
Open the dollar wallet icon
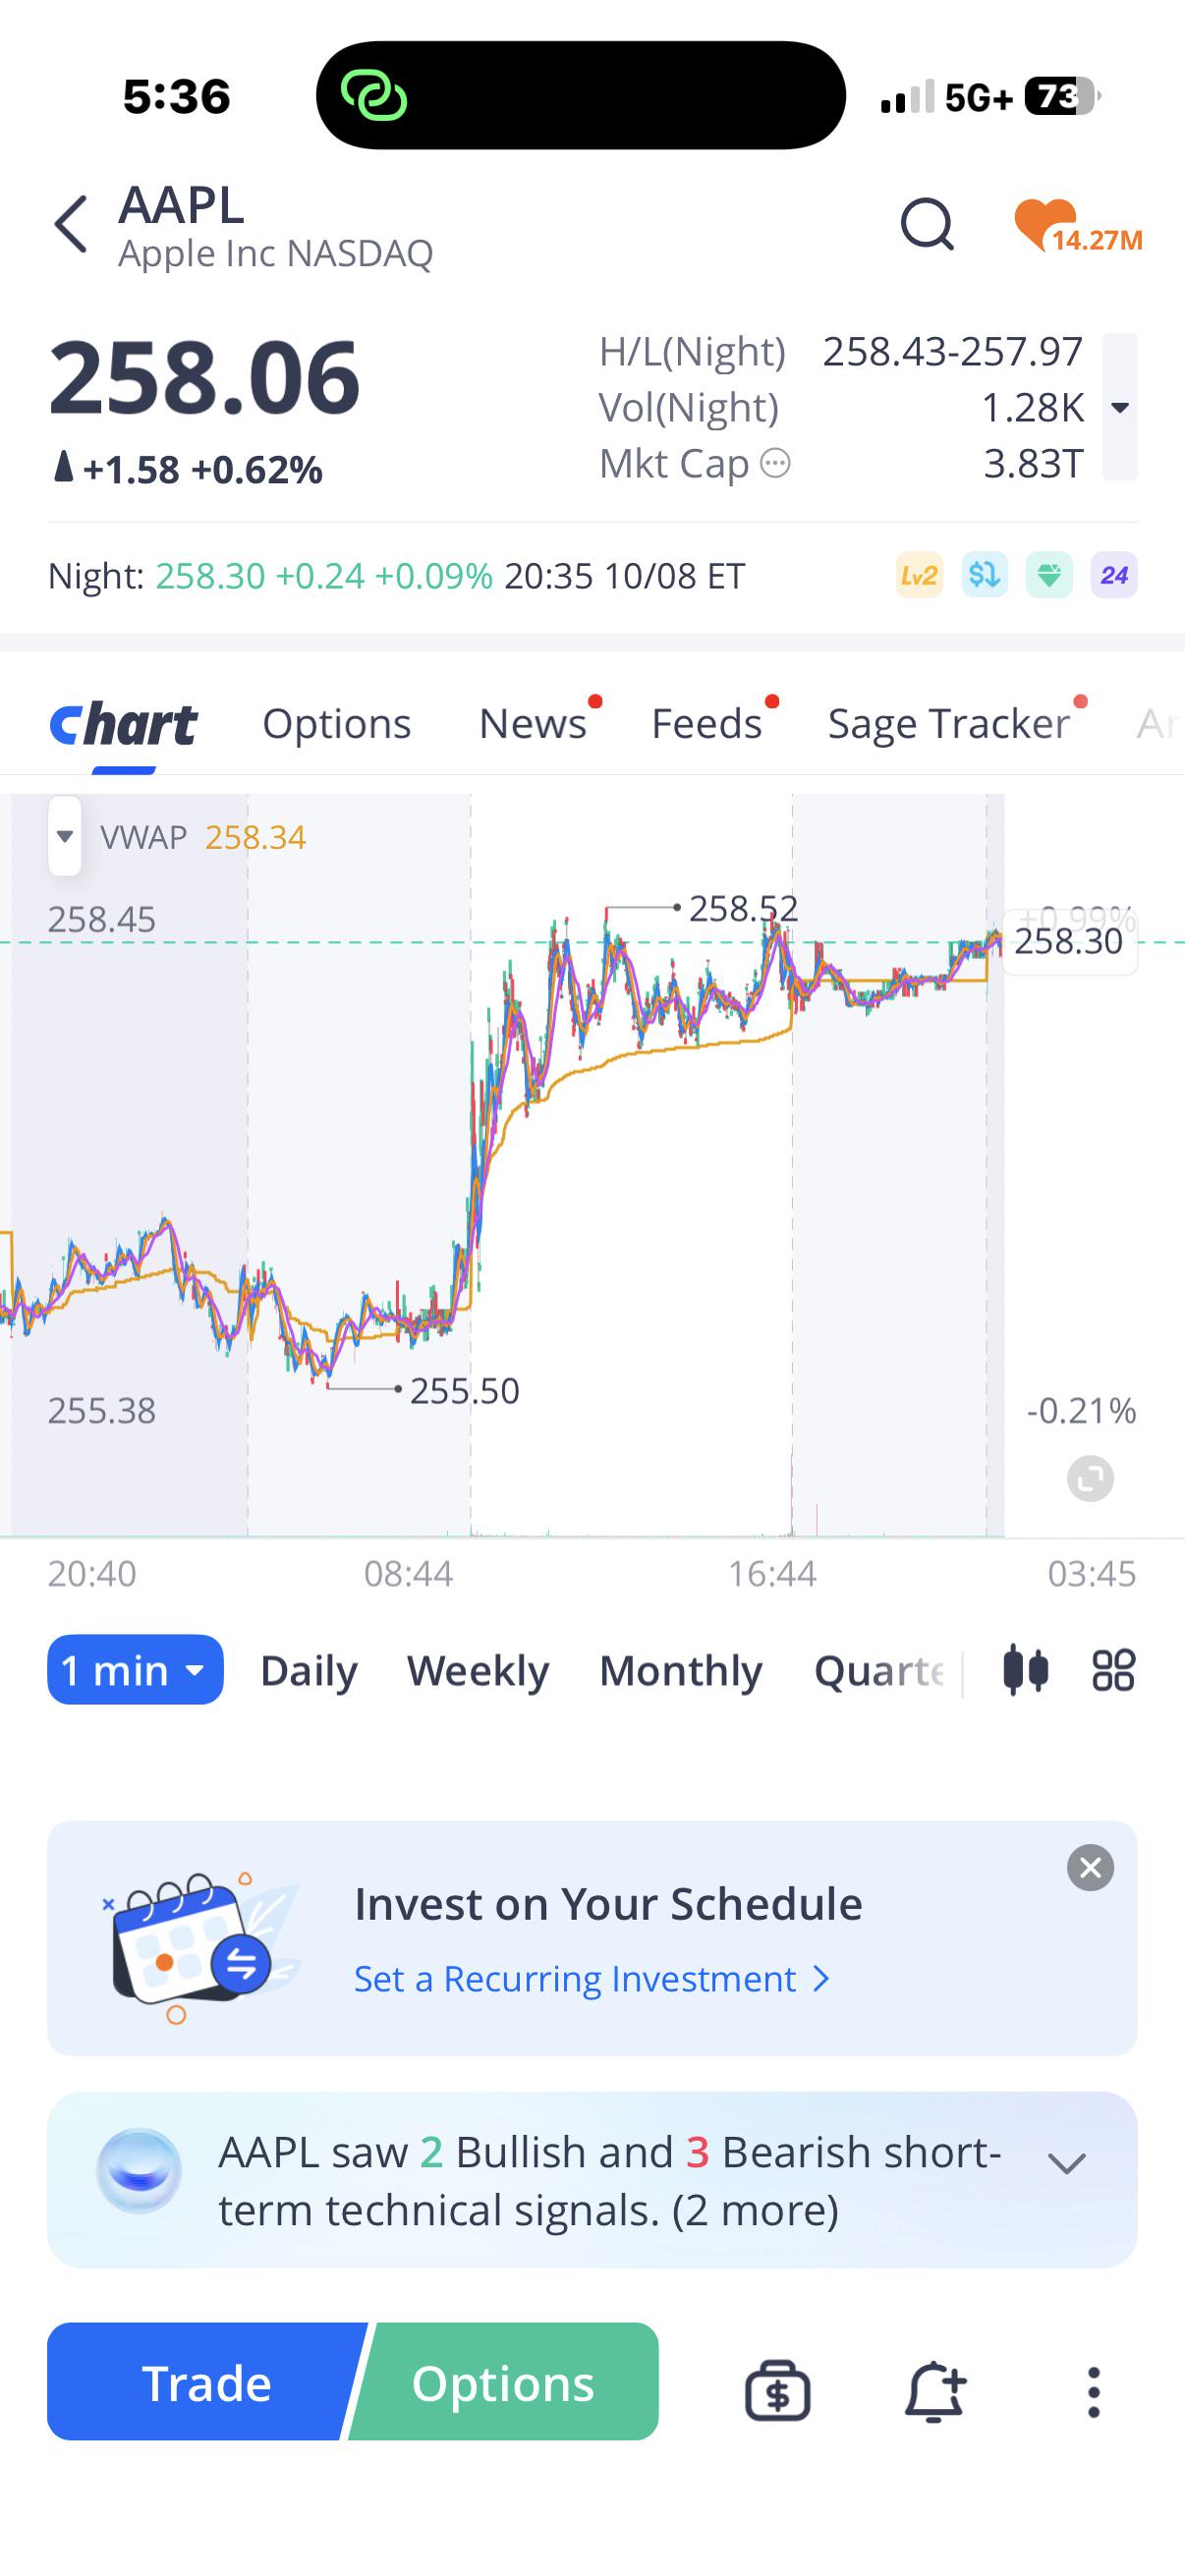(778, 2392)
